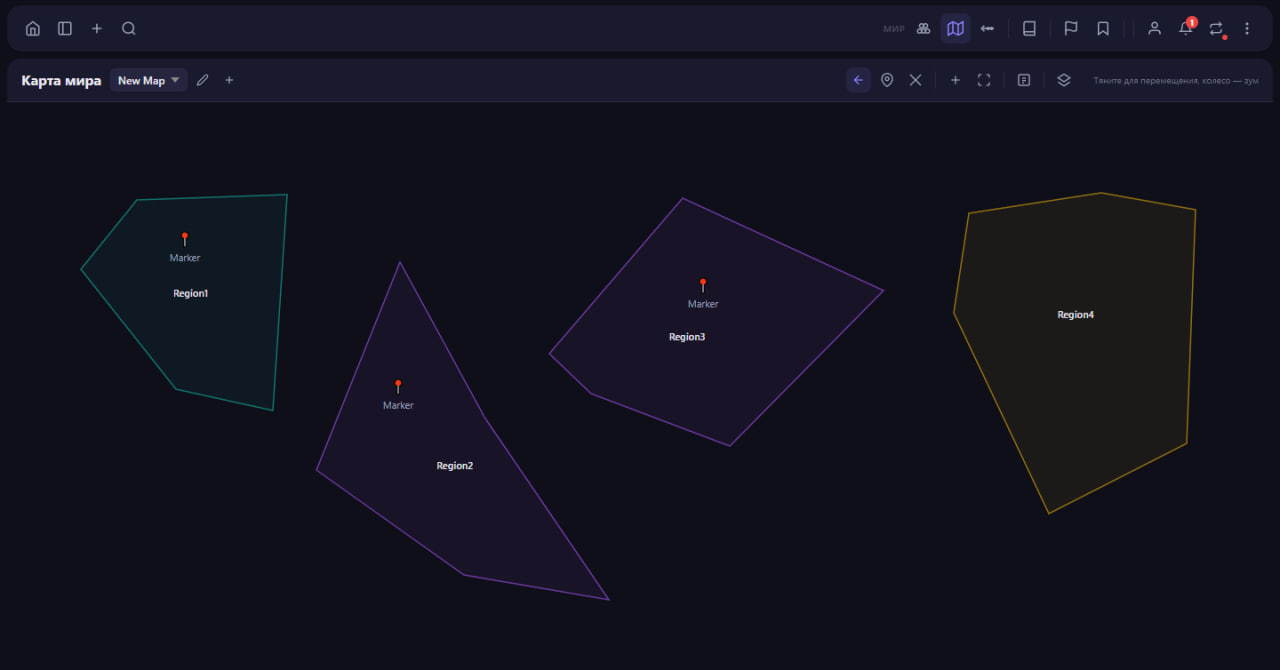The image size is (1280, 670).
Task: Go to the home screen icon
Action: tap(33, 29)
